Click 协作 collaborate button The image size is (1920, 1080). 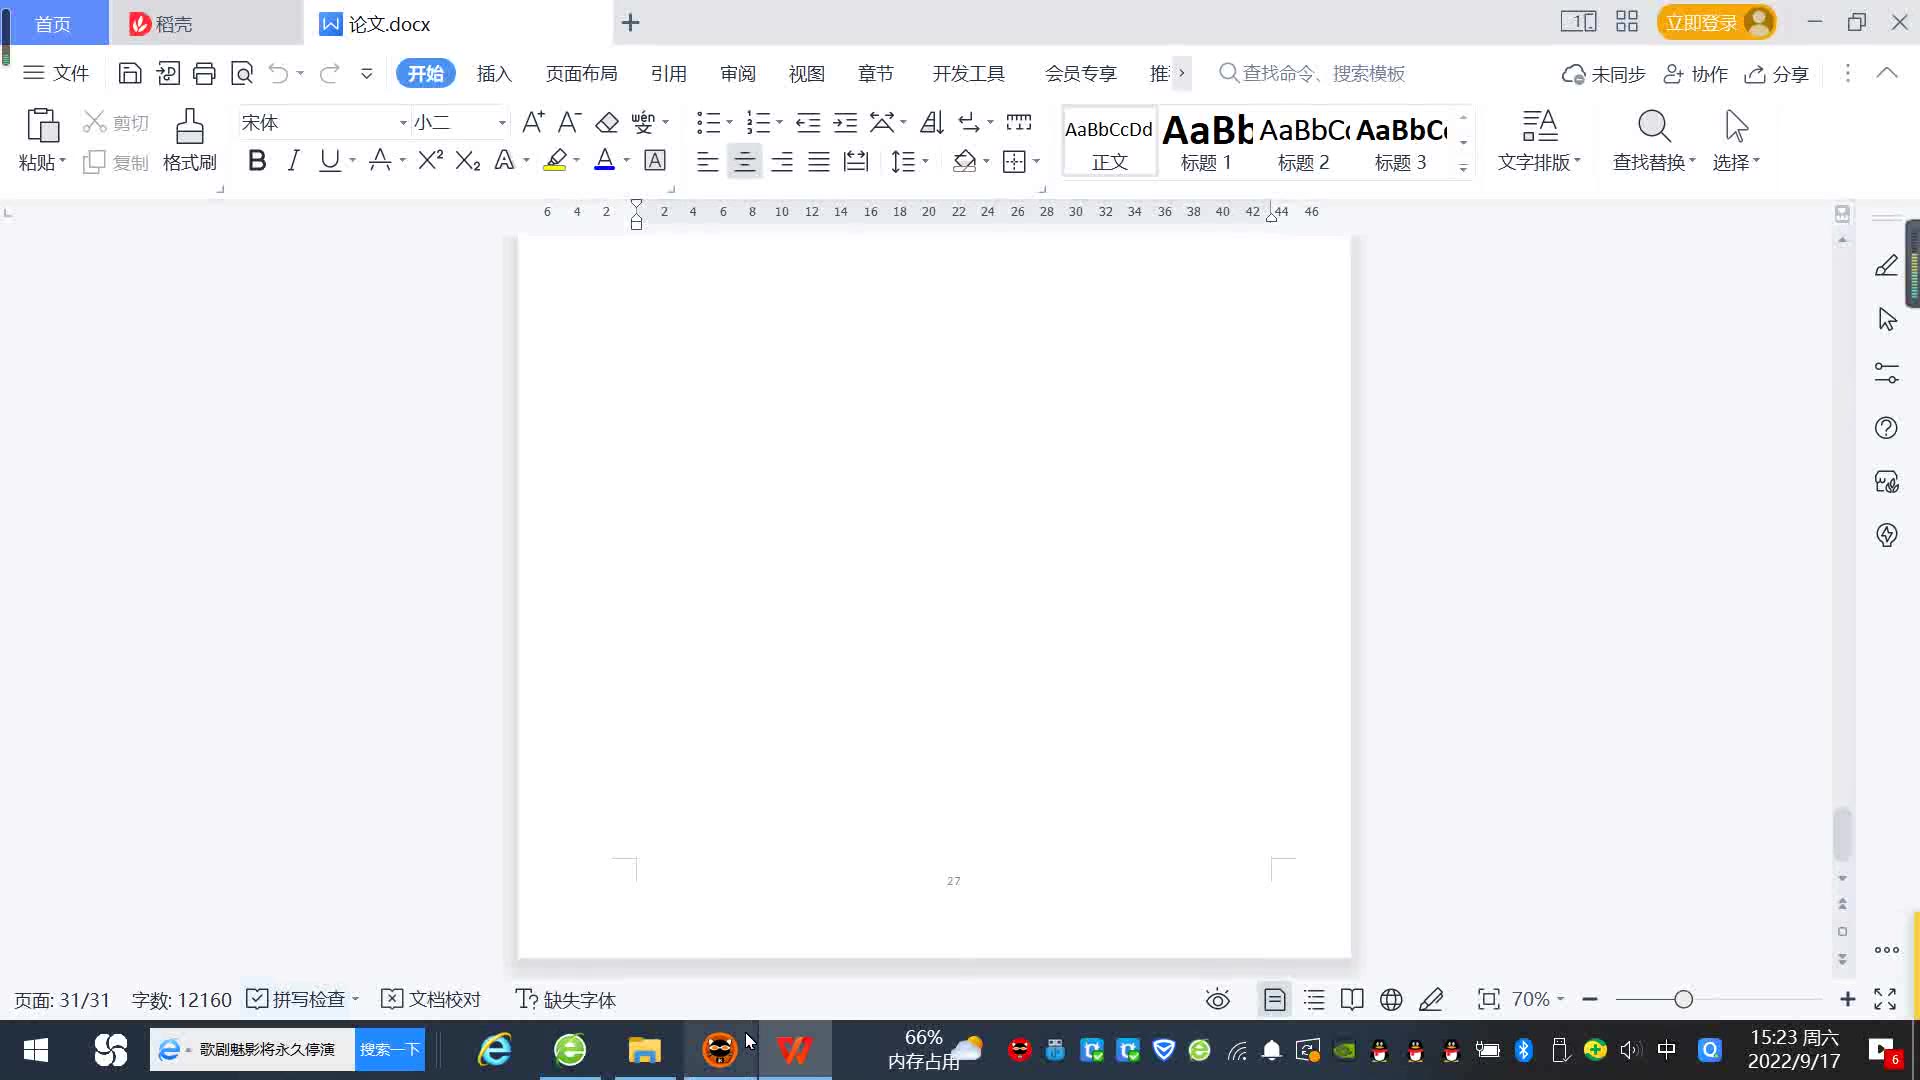pyautogui.click(x=1695, y=74)
